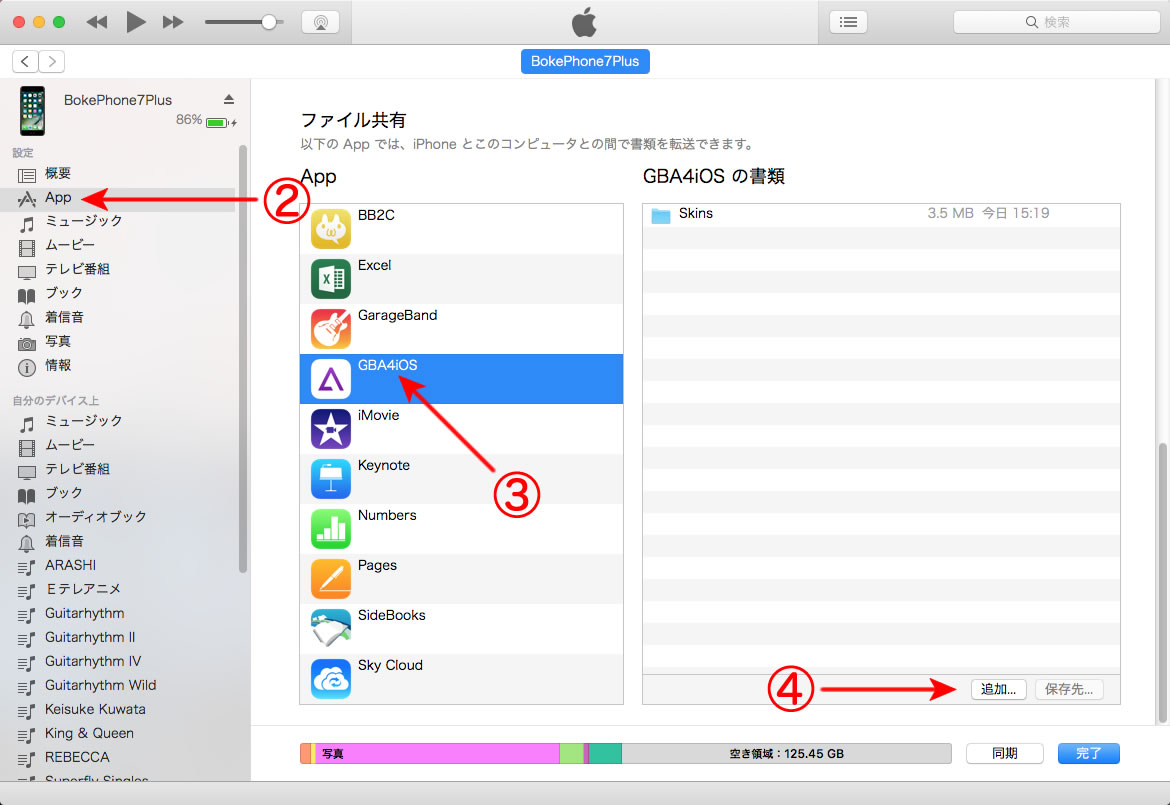Open the AirPlay output menu
This screenshot has width=1170, height=805.
[321, 22]
